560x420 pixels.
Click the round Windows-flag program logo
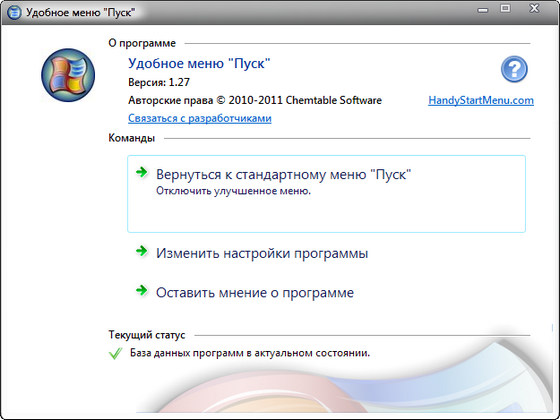tap(68, 75)
